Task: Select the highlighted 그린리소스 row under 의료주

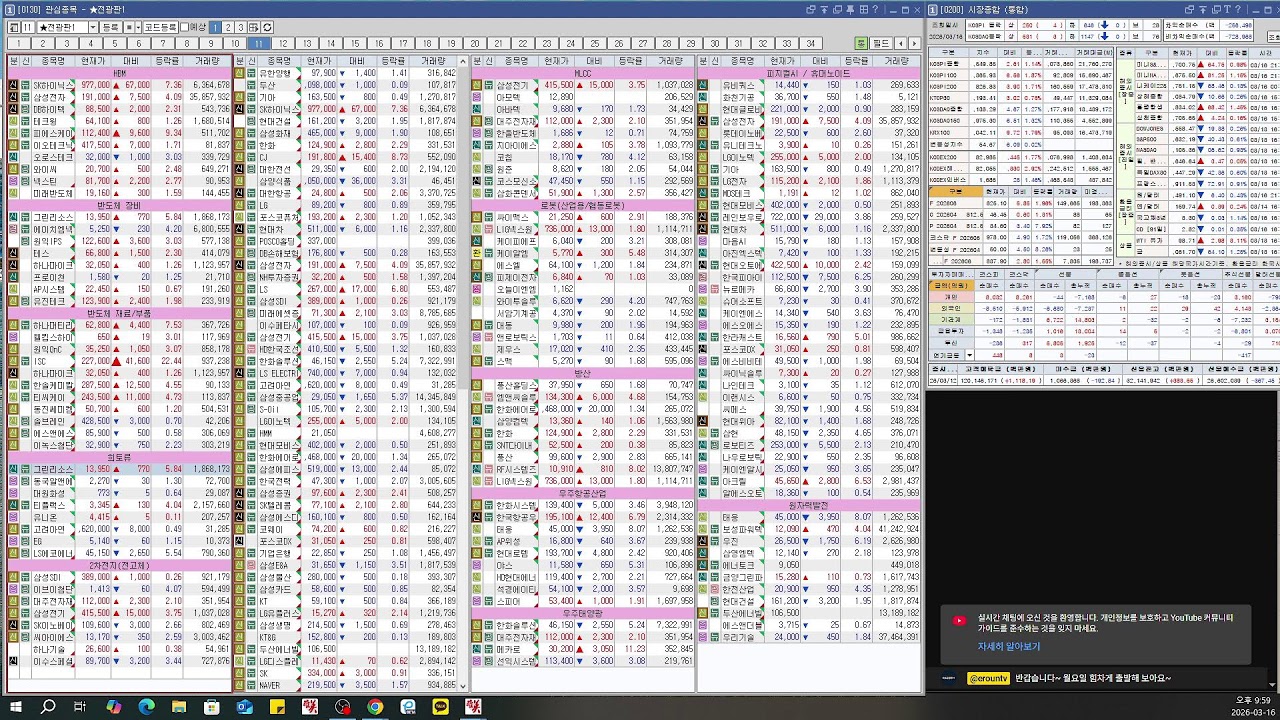Action: pos(120,468)
